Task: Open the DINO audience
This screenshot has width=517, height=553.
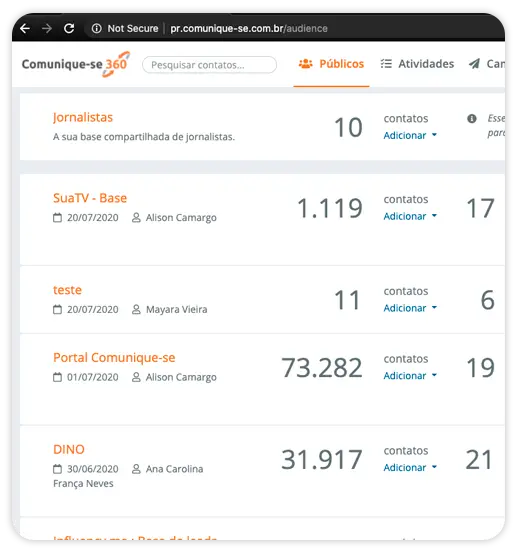Action: pyautogui.click(x=69, y=450)
